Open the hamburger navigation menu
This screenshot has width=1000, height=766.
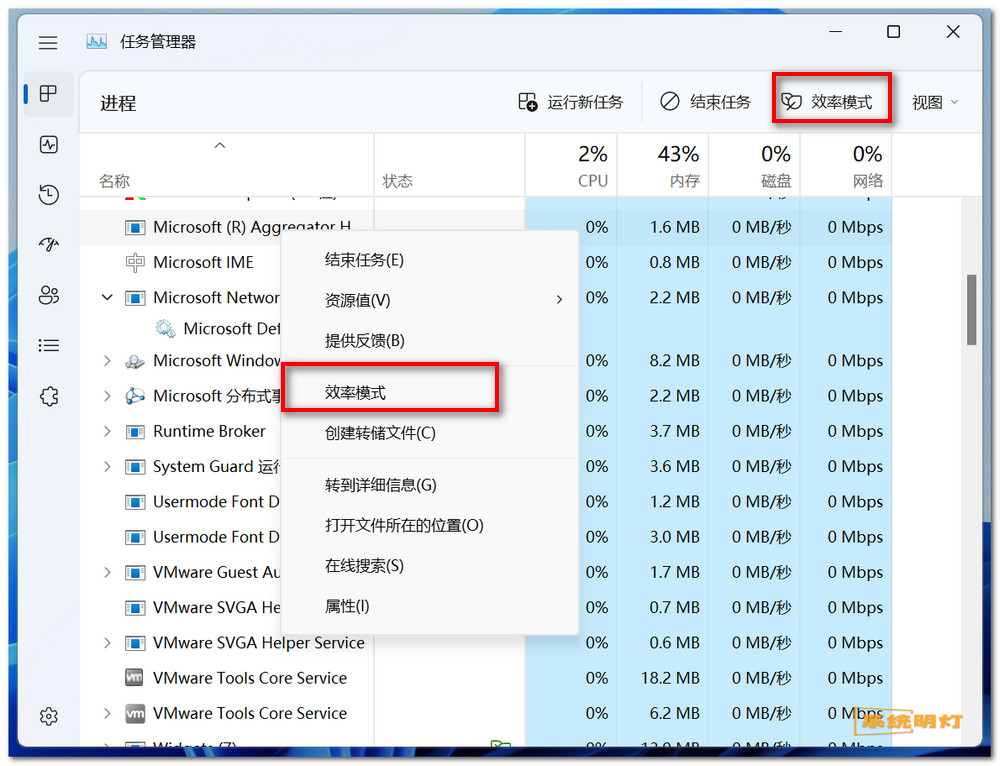[48, 43]
